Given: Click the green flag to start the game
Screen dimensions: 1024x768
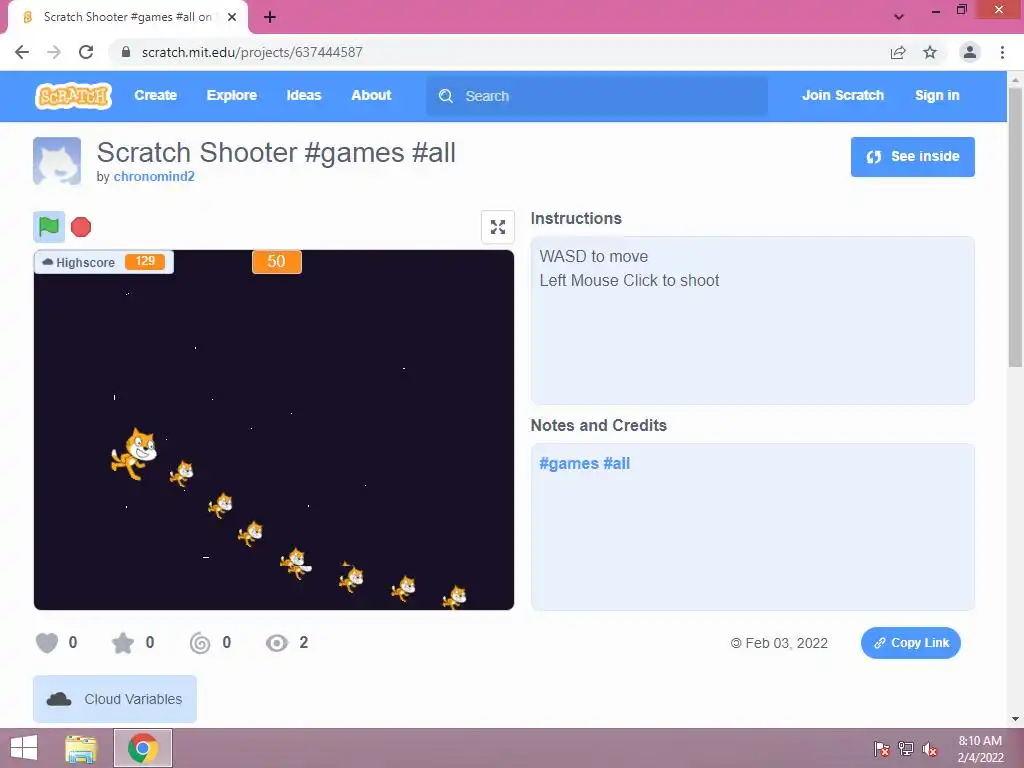Looking at the screenshot, I should coord(49,227).
